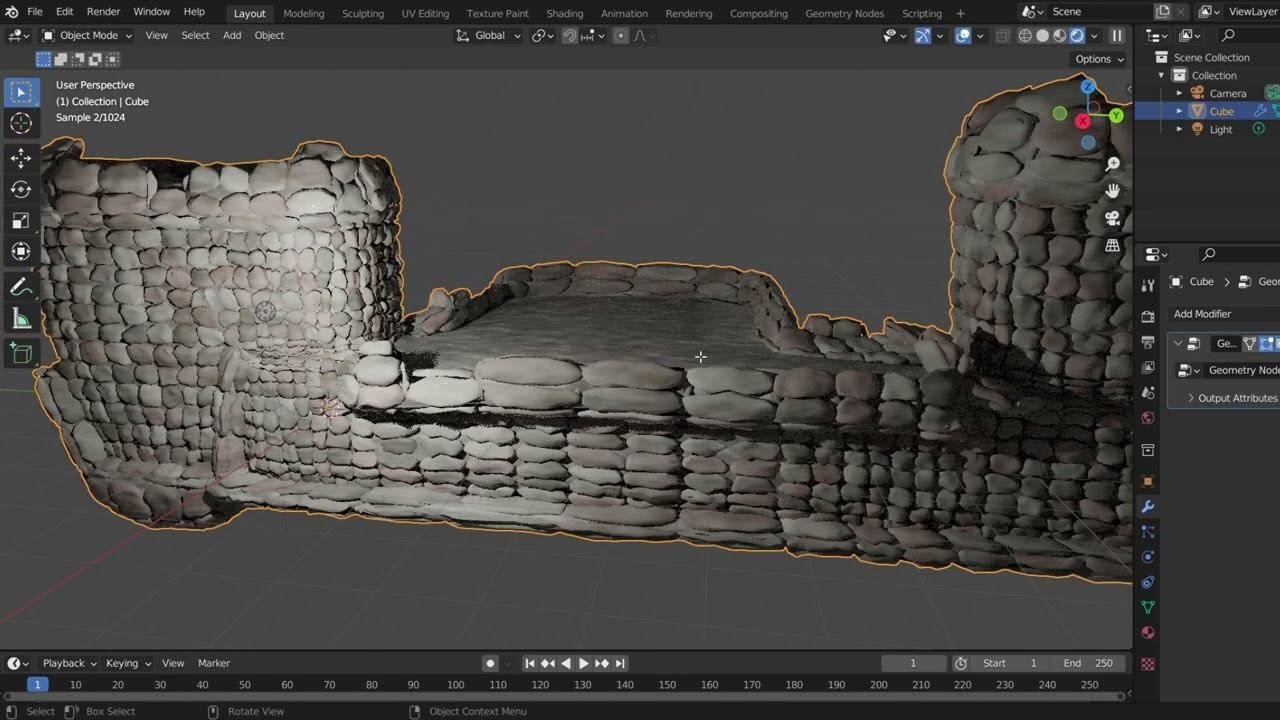The image size is (1280, 720).
Task: Open the viewport Add menu
Action: click(x=232, y=35)
